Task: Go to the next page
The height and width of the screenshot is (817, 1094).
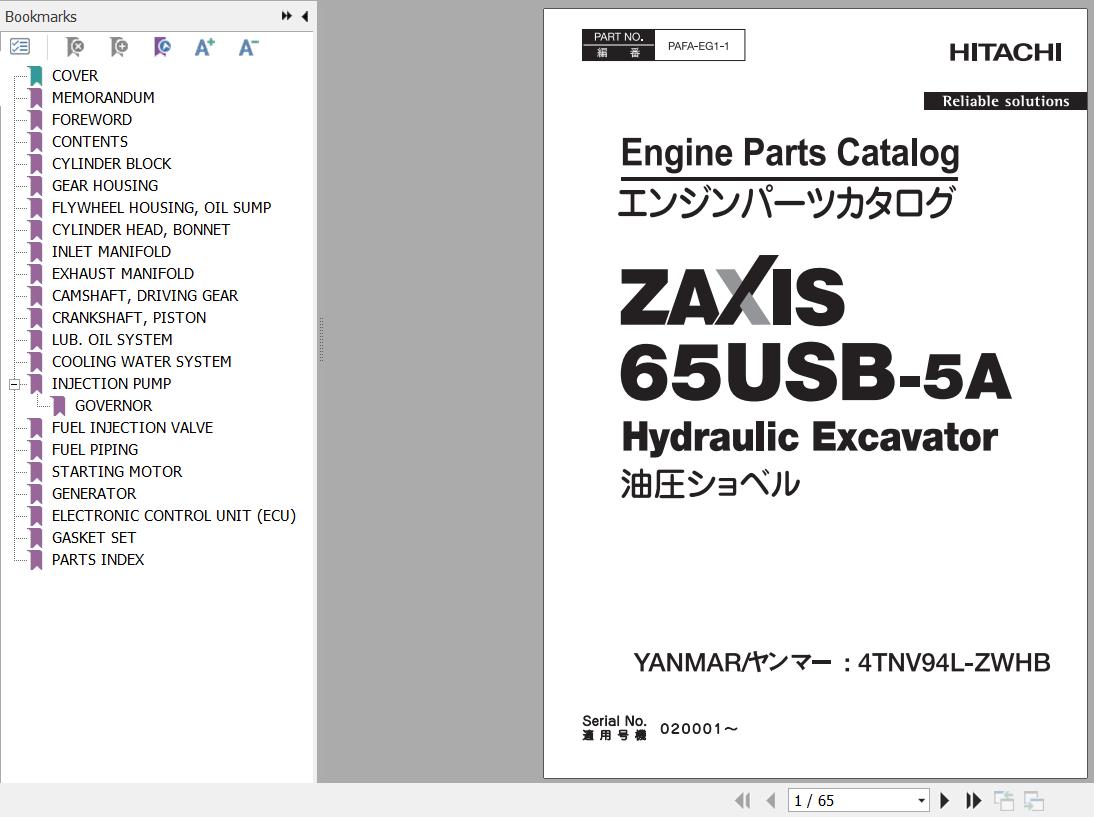Action: point(945,800)
